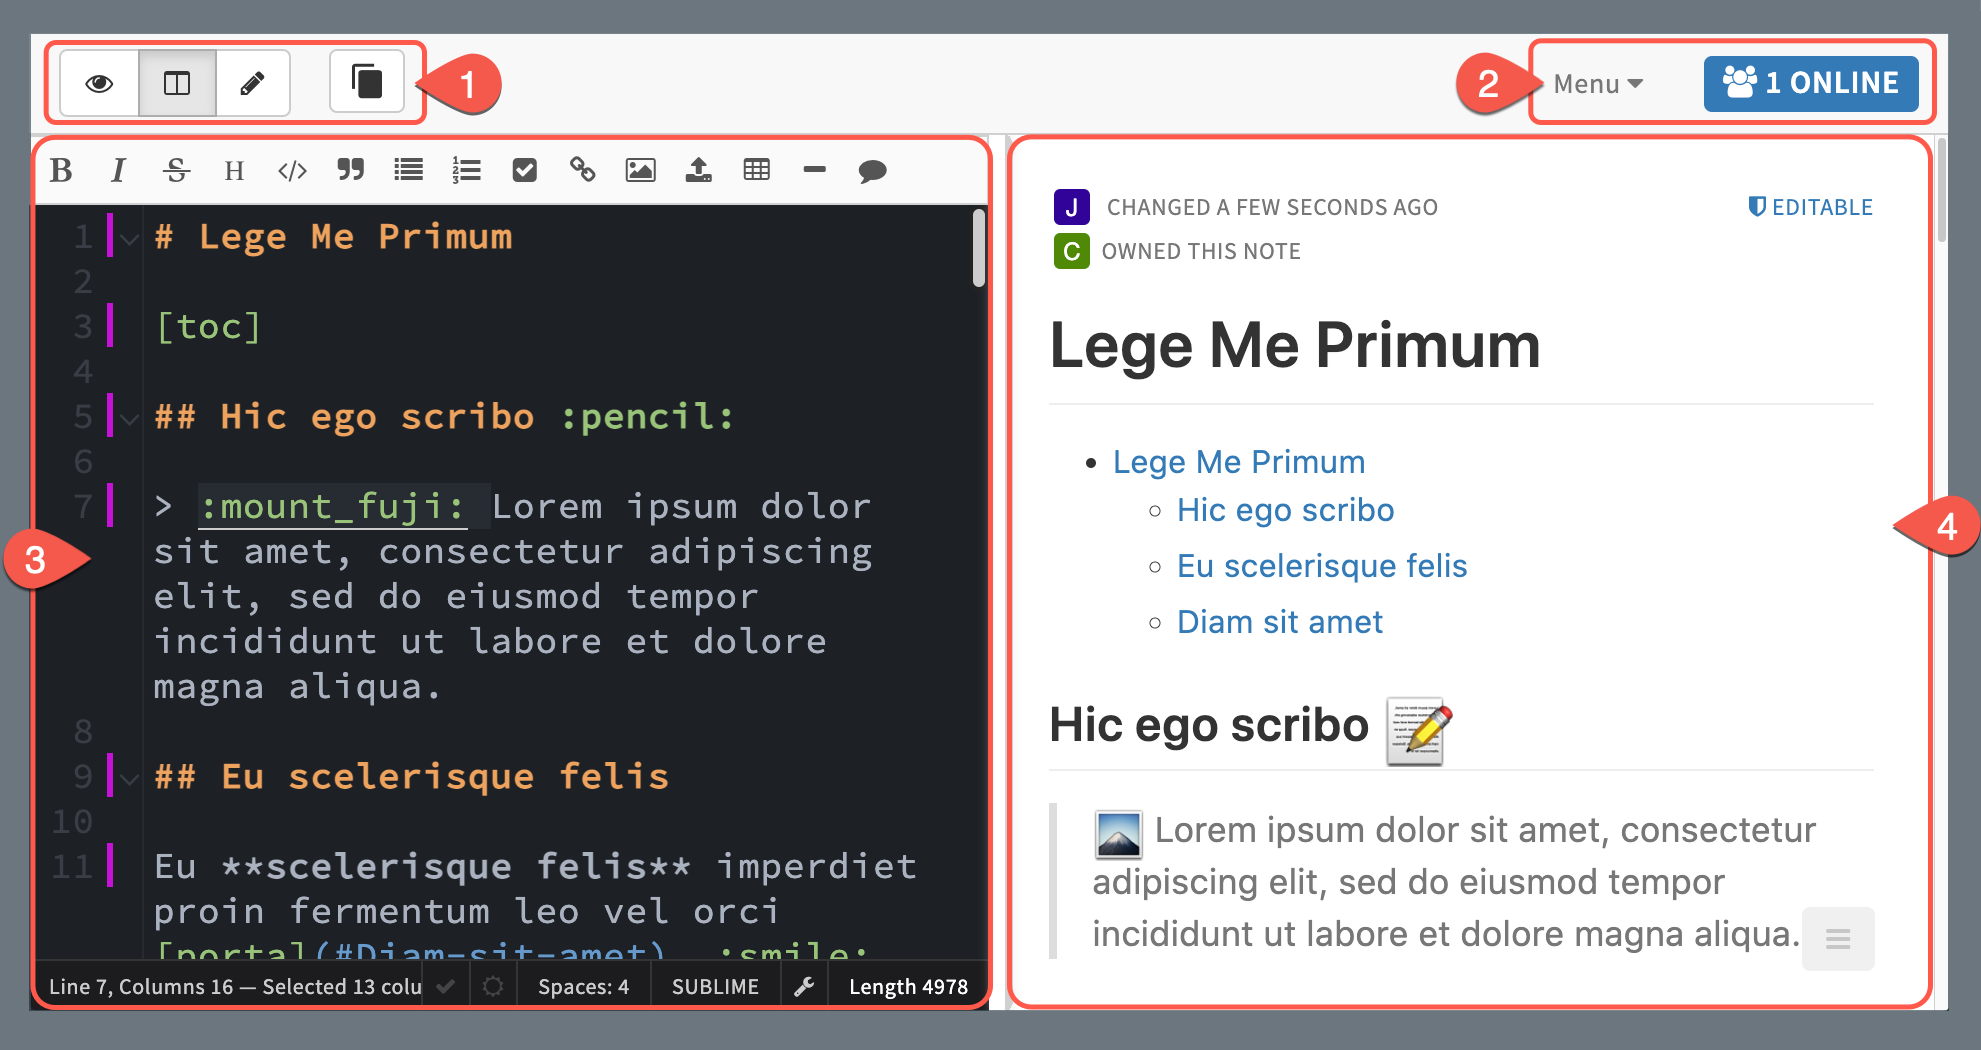Click the spell check checkmark in status bar

click(x=446, y=987)
